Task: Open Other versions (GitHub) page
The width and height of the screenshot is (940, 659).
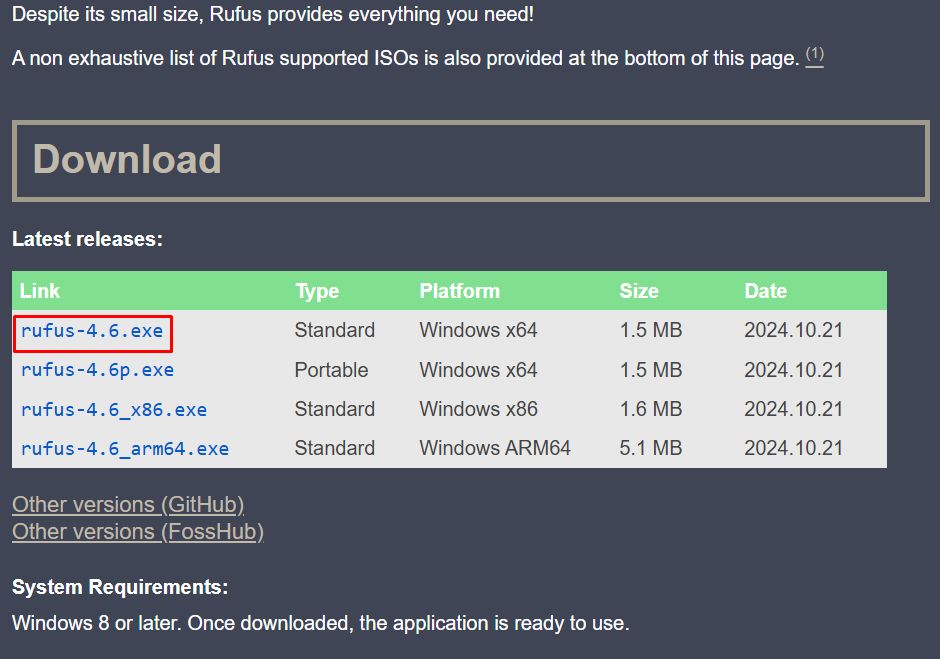Action: [127, 504]
